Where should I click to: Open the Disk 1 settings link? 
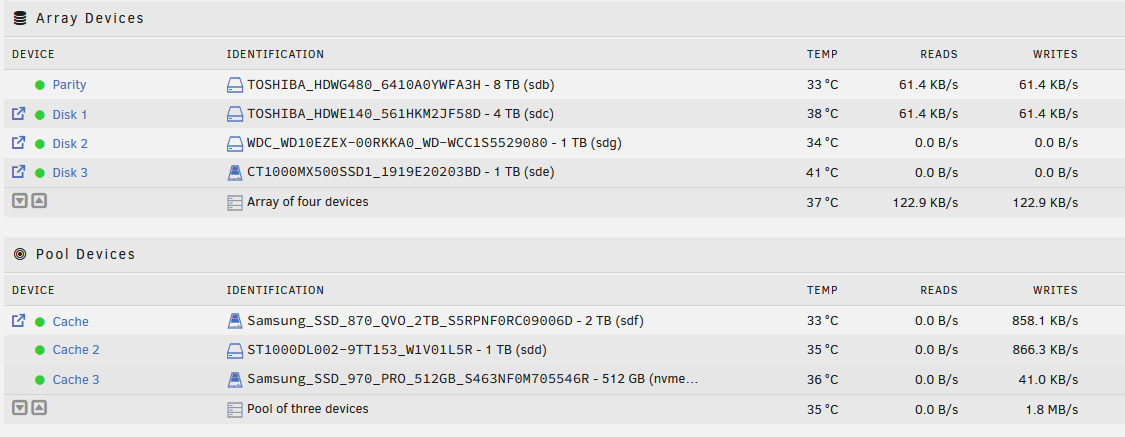coord(70,114)
